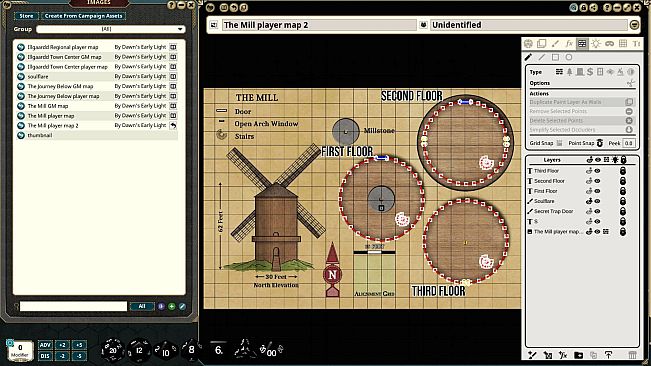651x366 pixels.
Task: Apply the -5 modifier button
Action: (79, 356)
